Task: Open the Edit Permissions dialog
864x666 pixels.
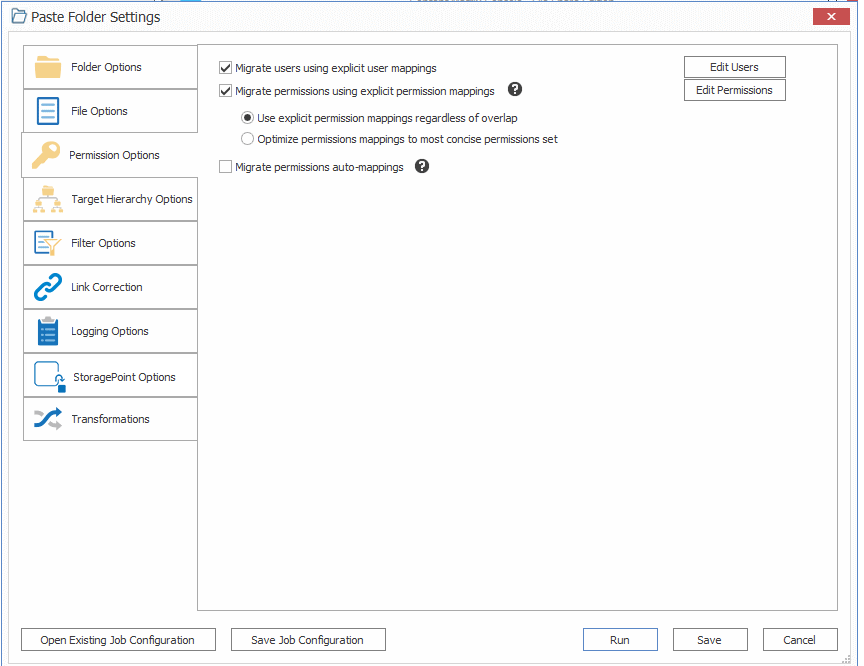Action: [x=734, y=89]
